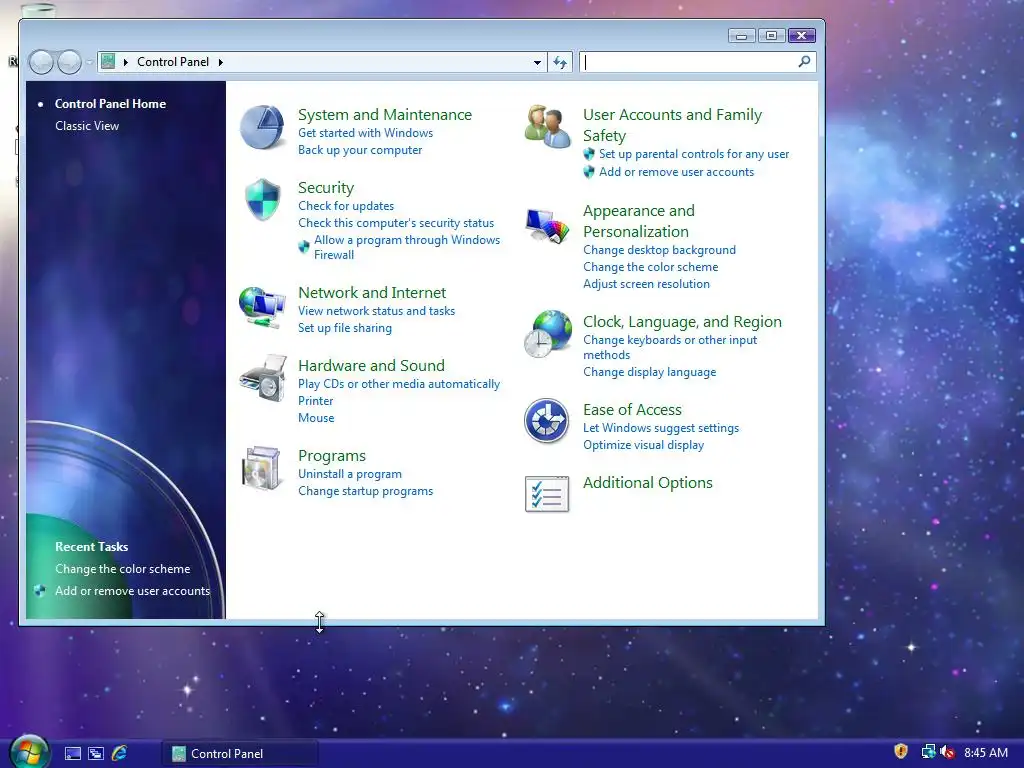Click Get started with Windows
The image size is (1024, 768).
[365, 133]
